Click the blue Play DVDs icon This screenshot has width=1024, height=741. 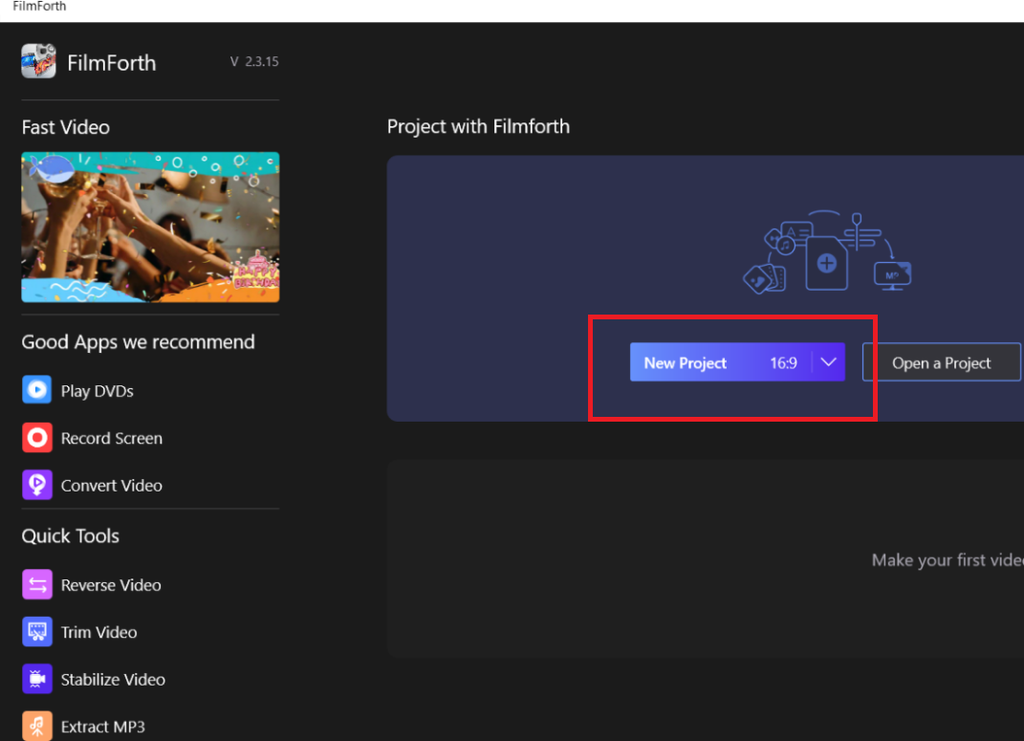[x=37, y=390]
